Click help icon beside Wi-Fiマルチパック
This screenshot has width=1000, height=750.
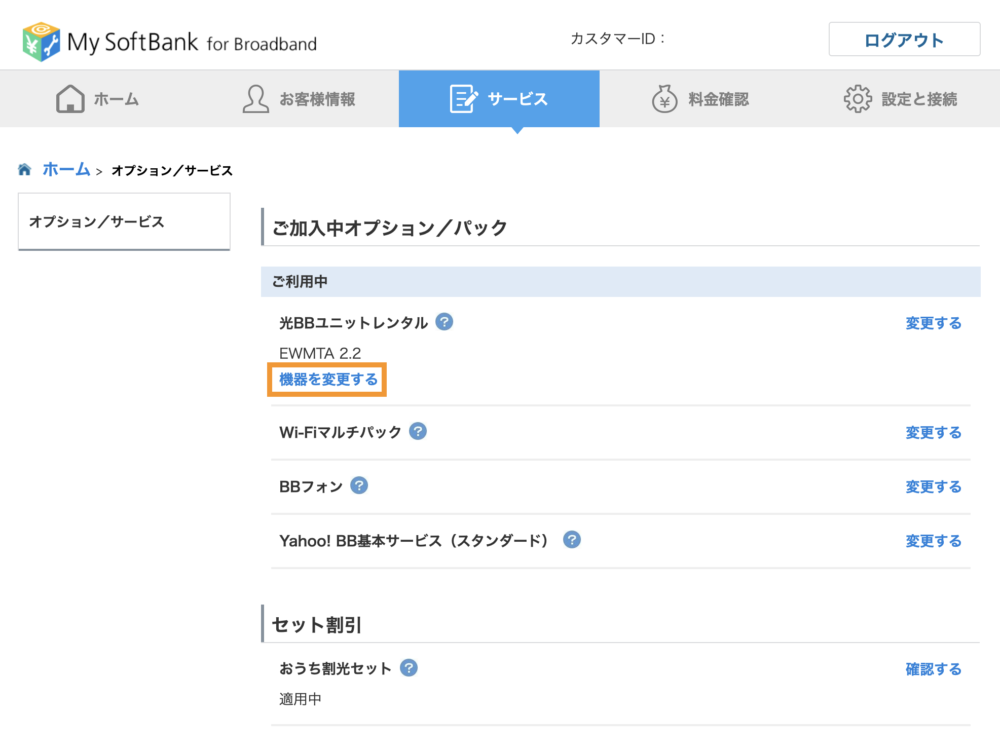coord(418,432)
